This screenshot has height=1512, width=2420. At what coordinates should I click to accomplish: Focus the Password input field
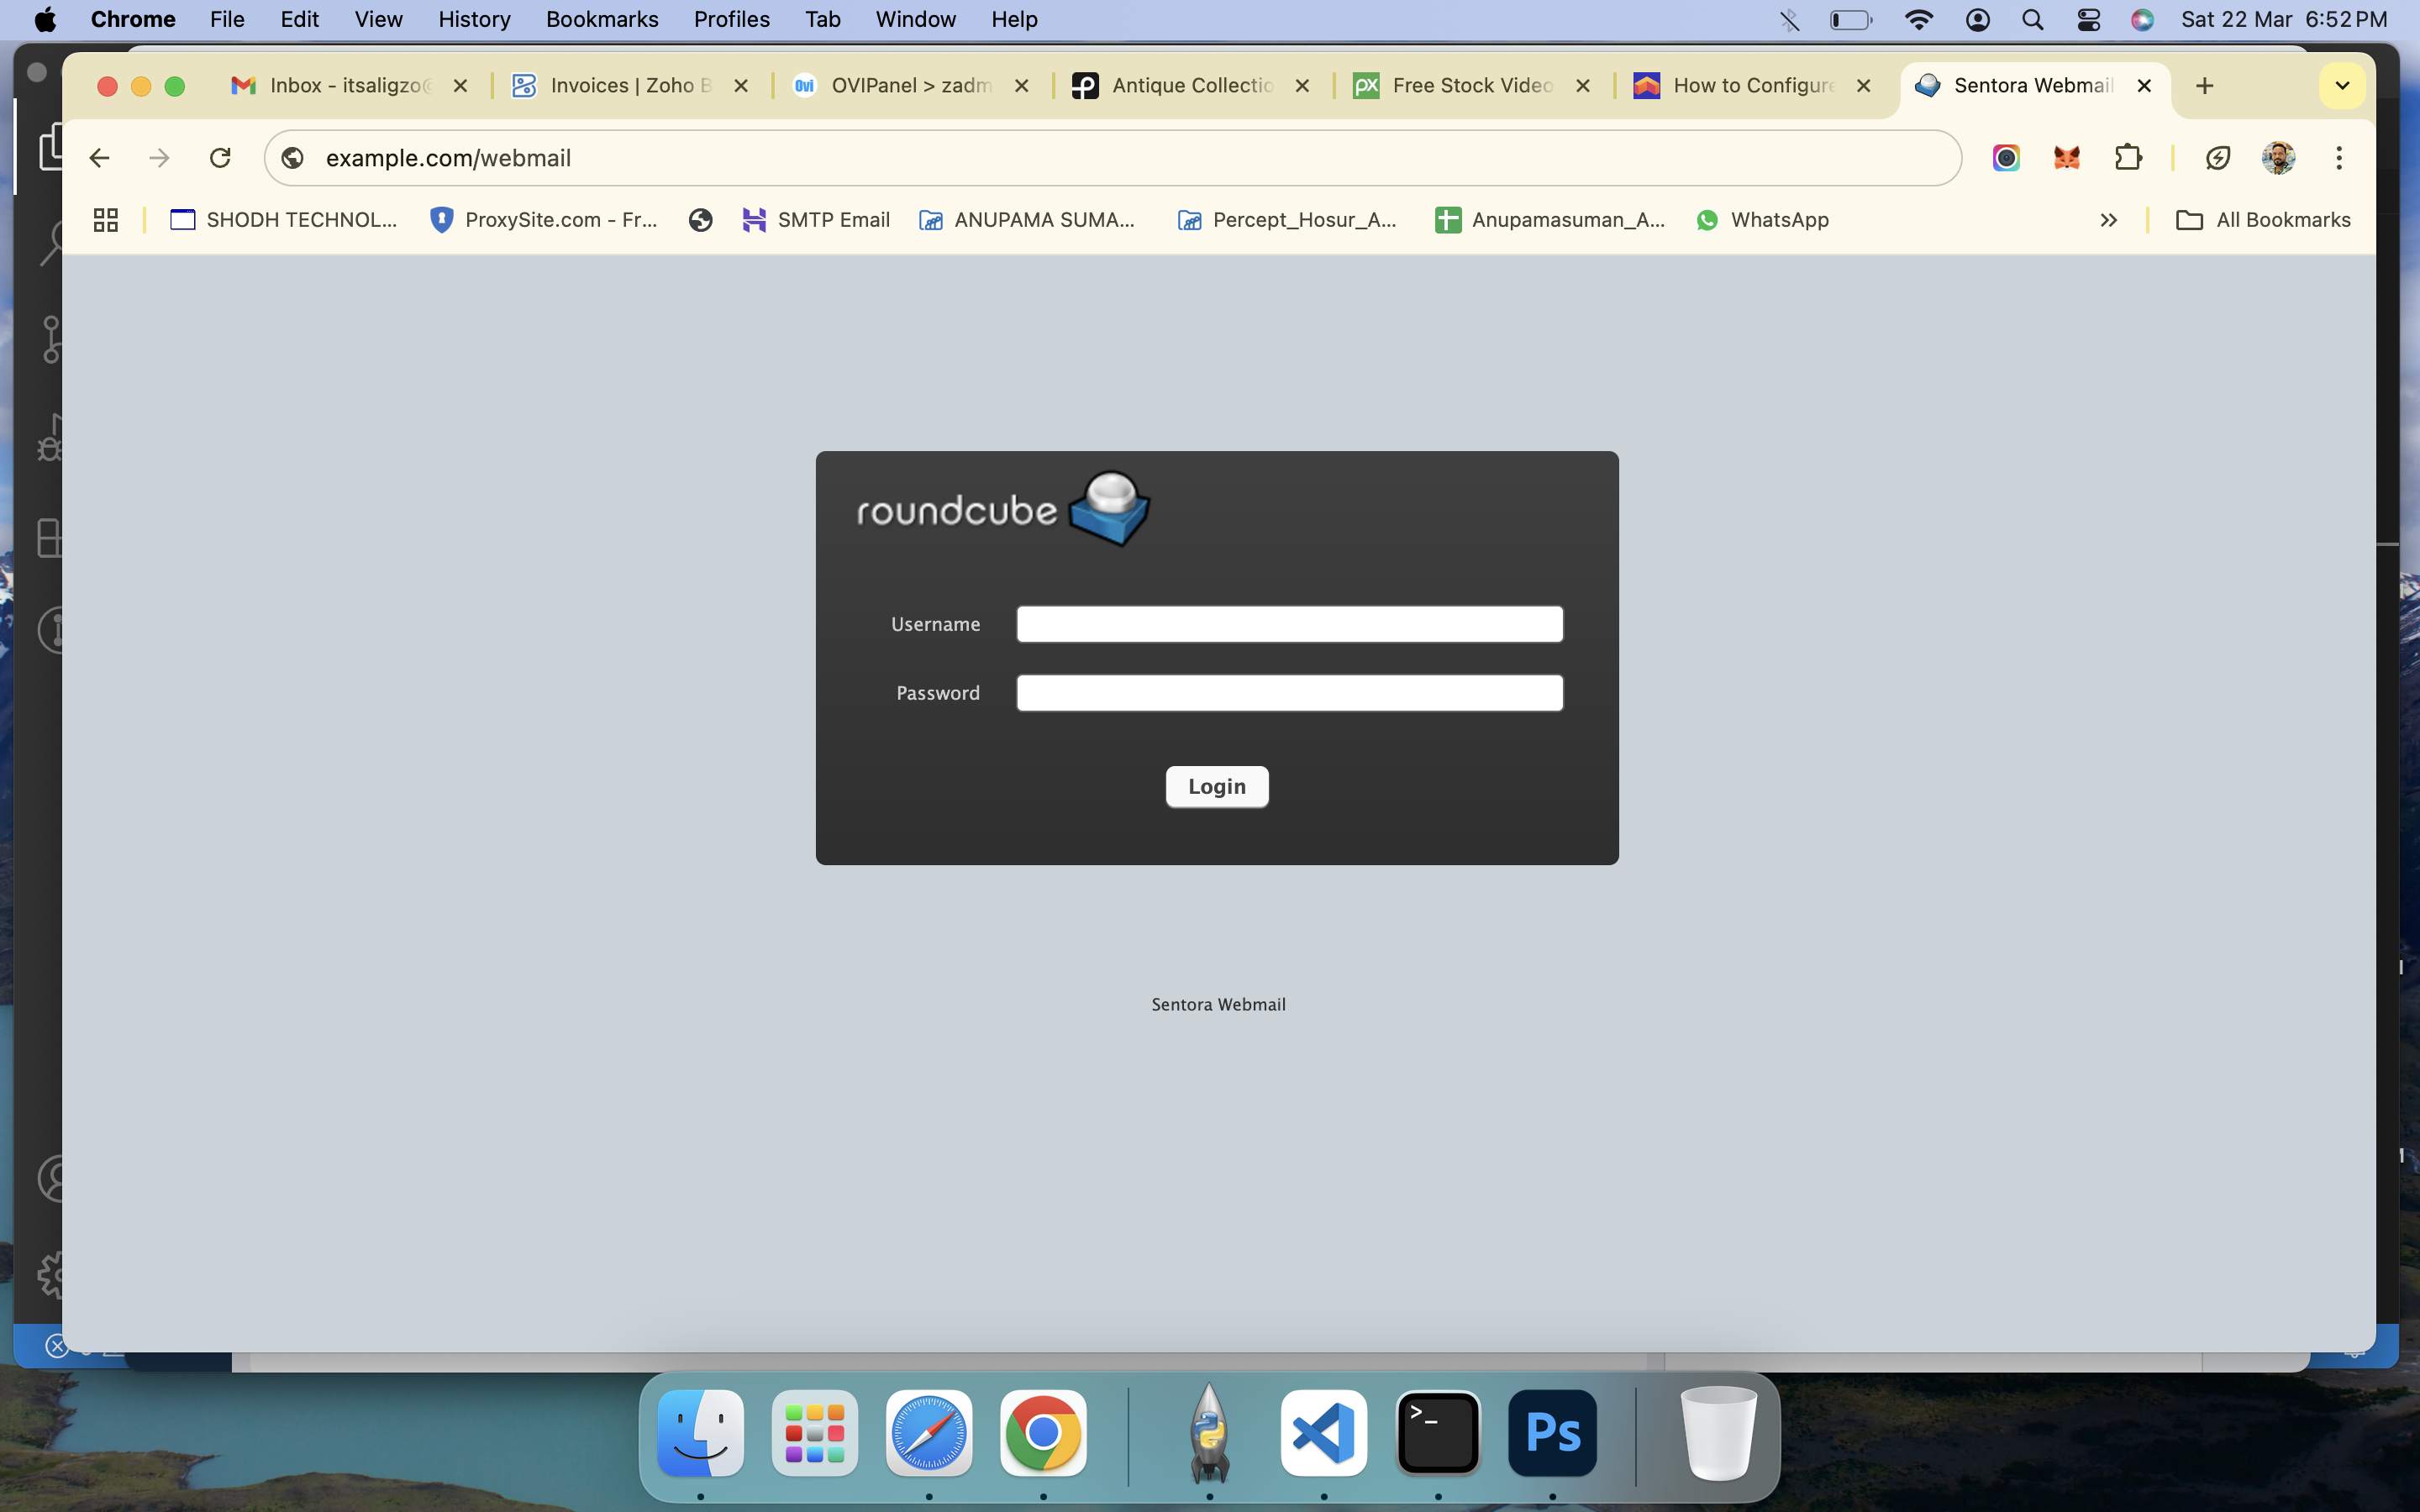pyautogui.click(x=1289, y=693)
